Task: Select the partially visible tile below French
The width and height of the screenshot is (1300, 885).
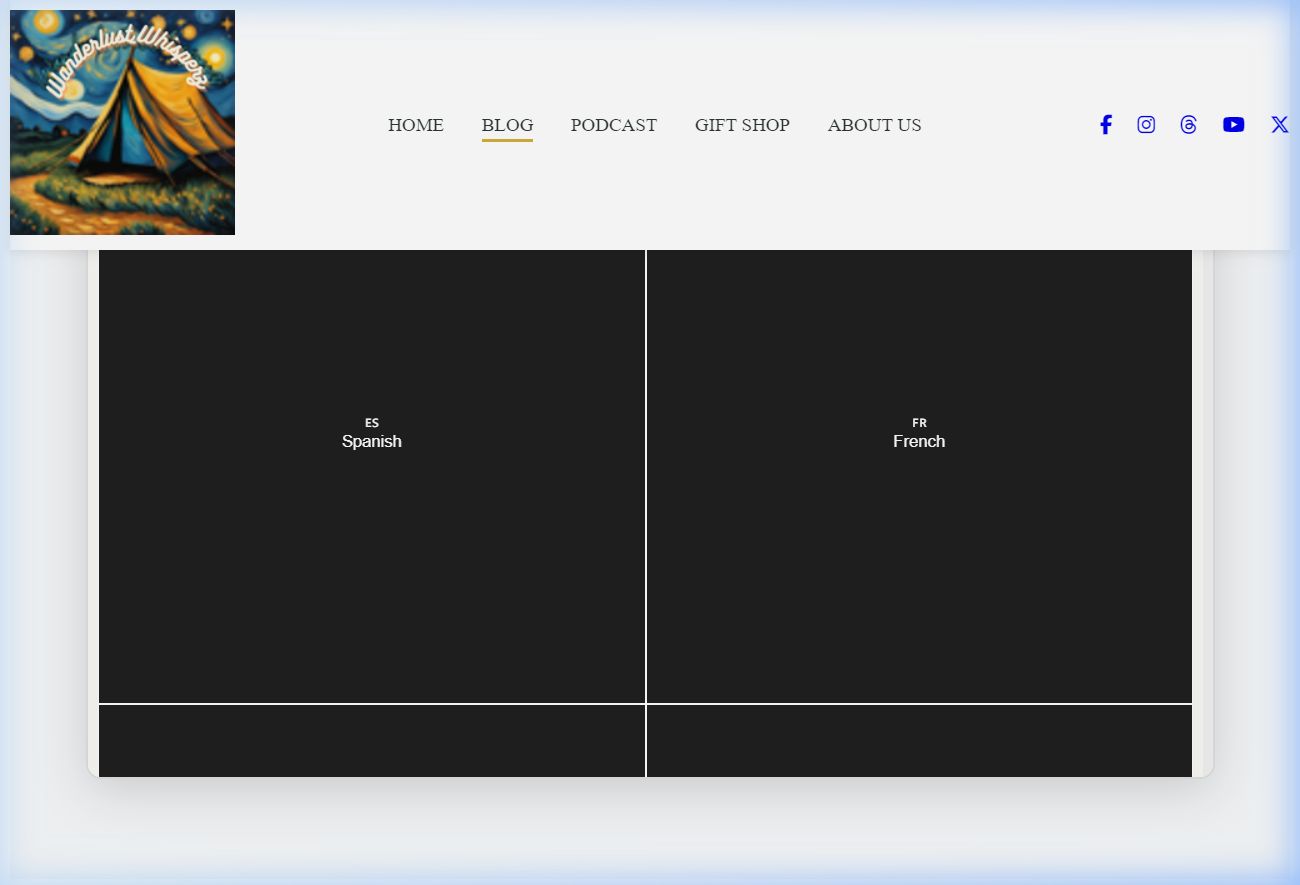Action: 918,741
